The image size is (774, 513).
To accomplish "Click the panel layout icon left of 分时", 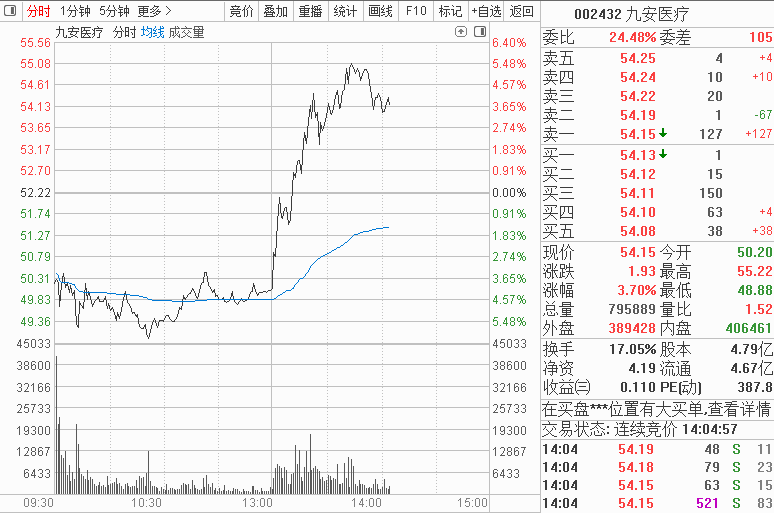I will point(10,11).
